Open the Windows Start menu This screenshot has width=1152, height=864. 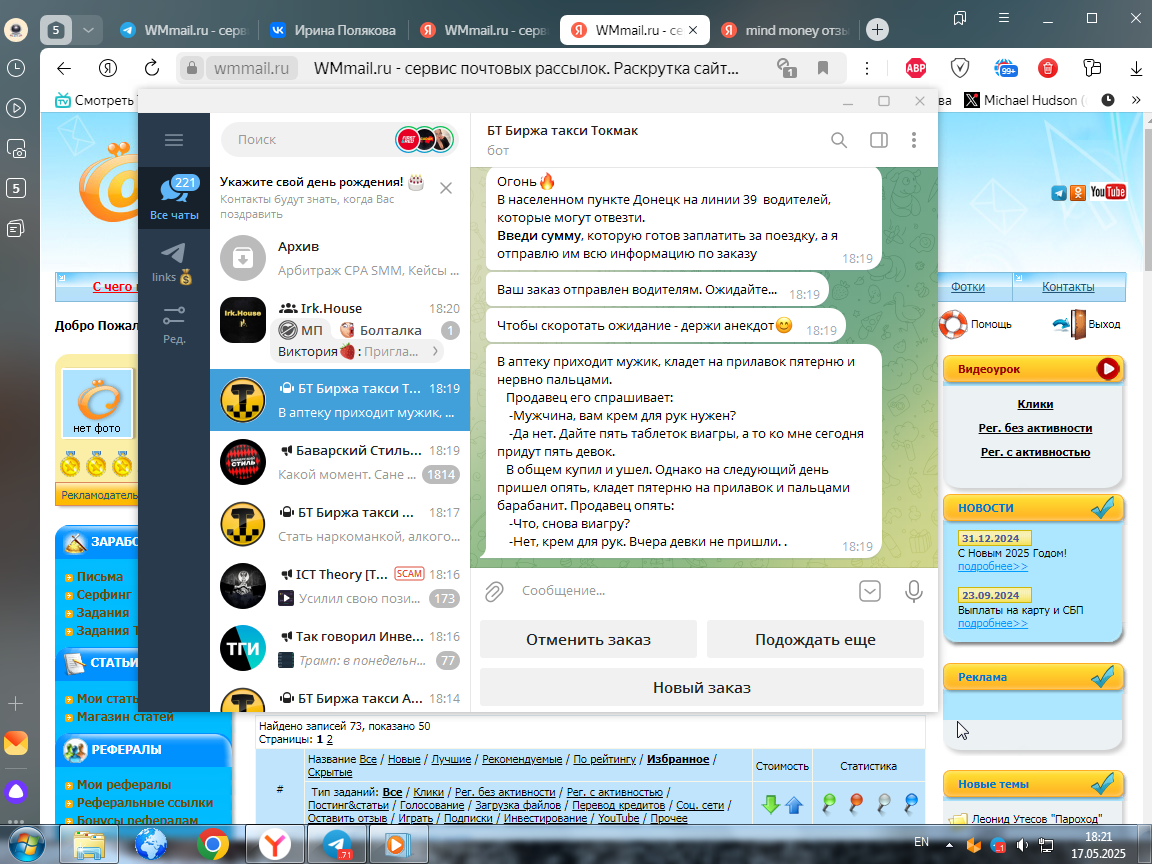tap(24, 845)
